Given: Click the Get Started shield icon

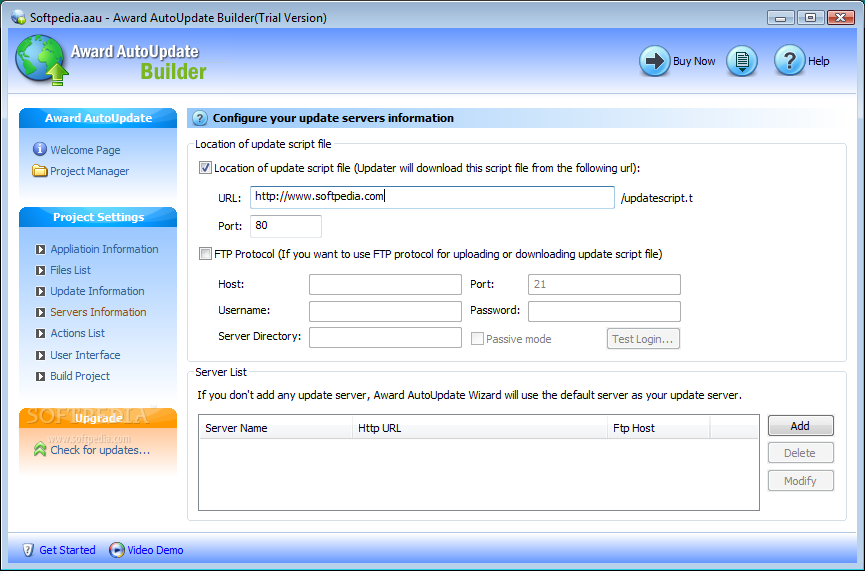Looking at the screenshot, I should tap(28, 549).
